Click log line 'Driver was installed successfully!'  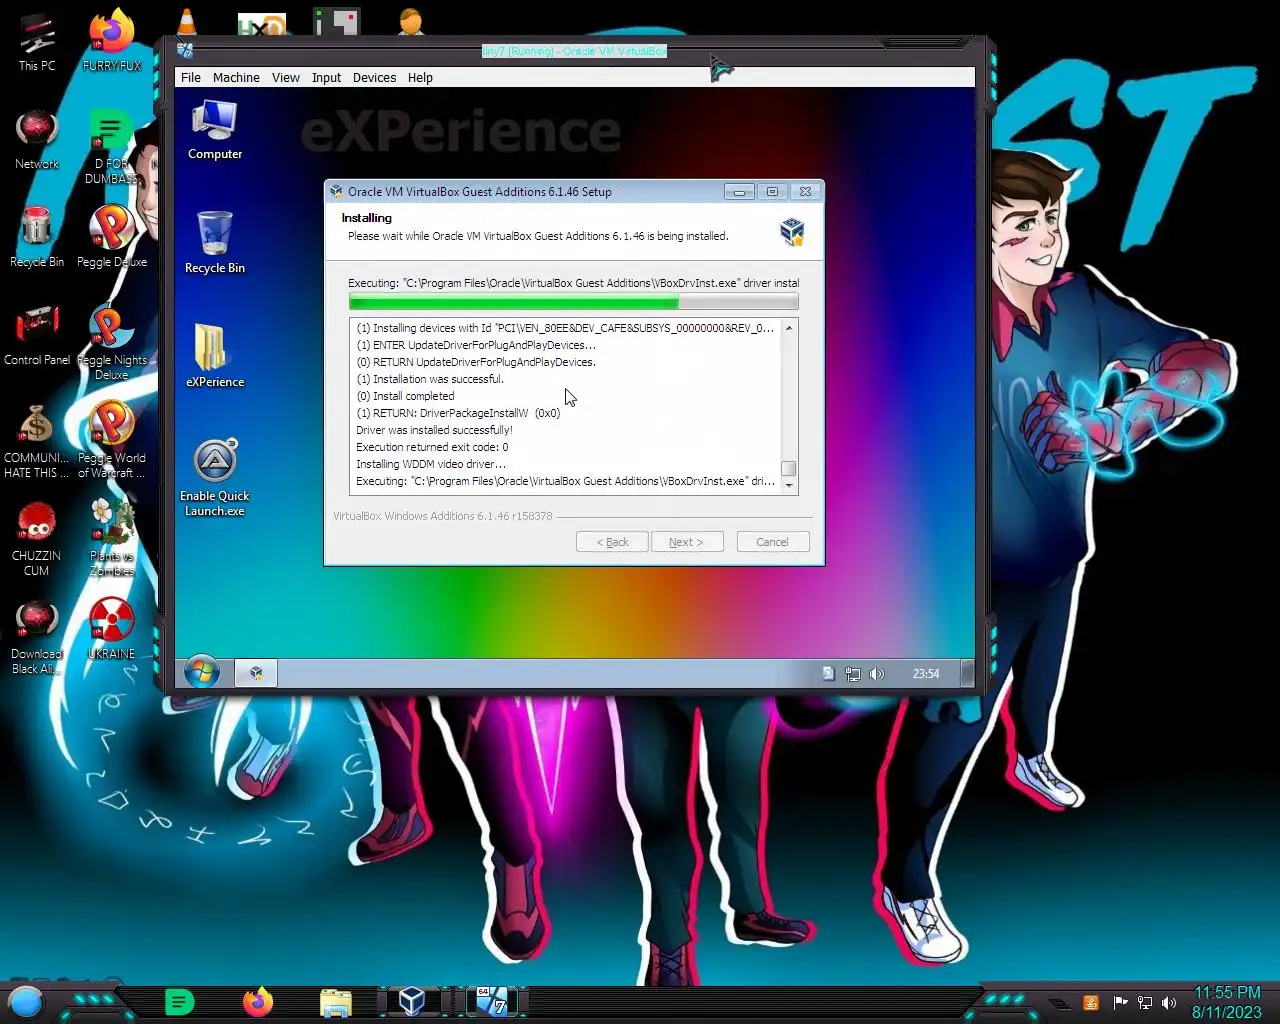434,430
